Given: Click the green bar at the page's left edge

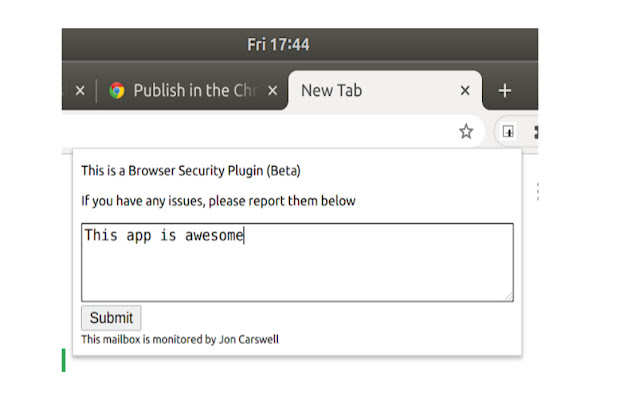Looking at the screenshot, I should 64,360.
